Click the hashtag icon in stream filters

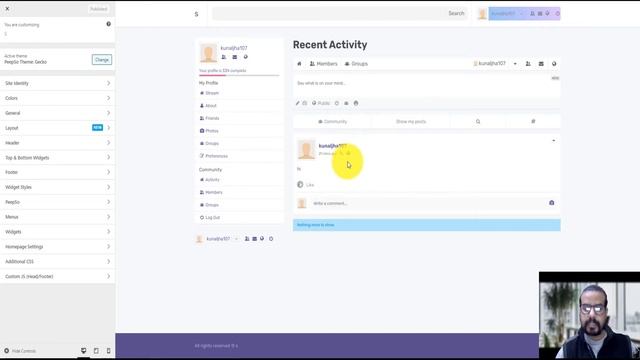pos(533,122)
